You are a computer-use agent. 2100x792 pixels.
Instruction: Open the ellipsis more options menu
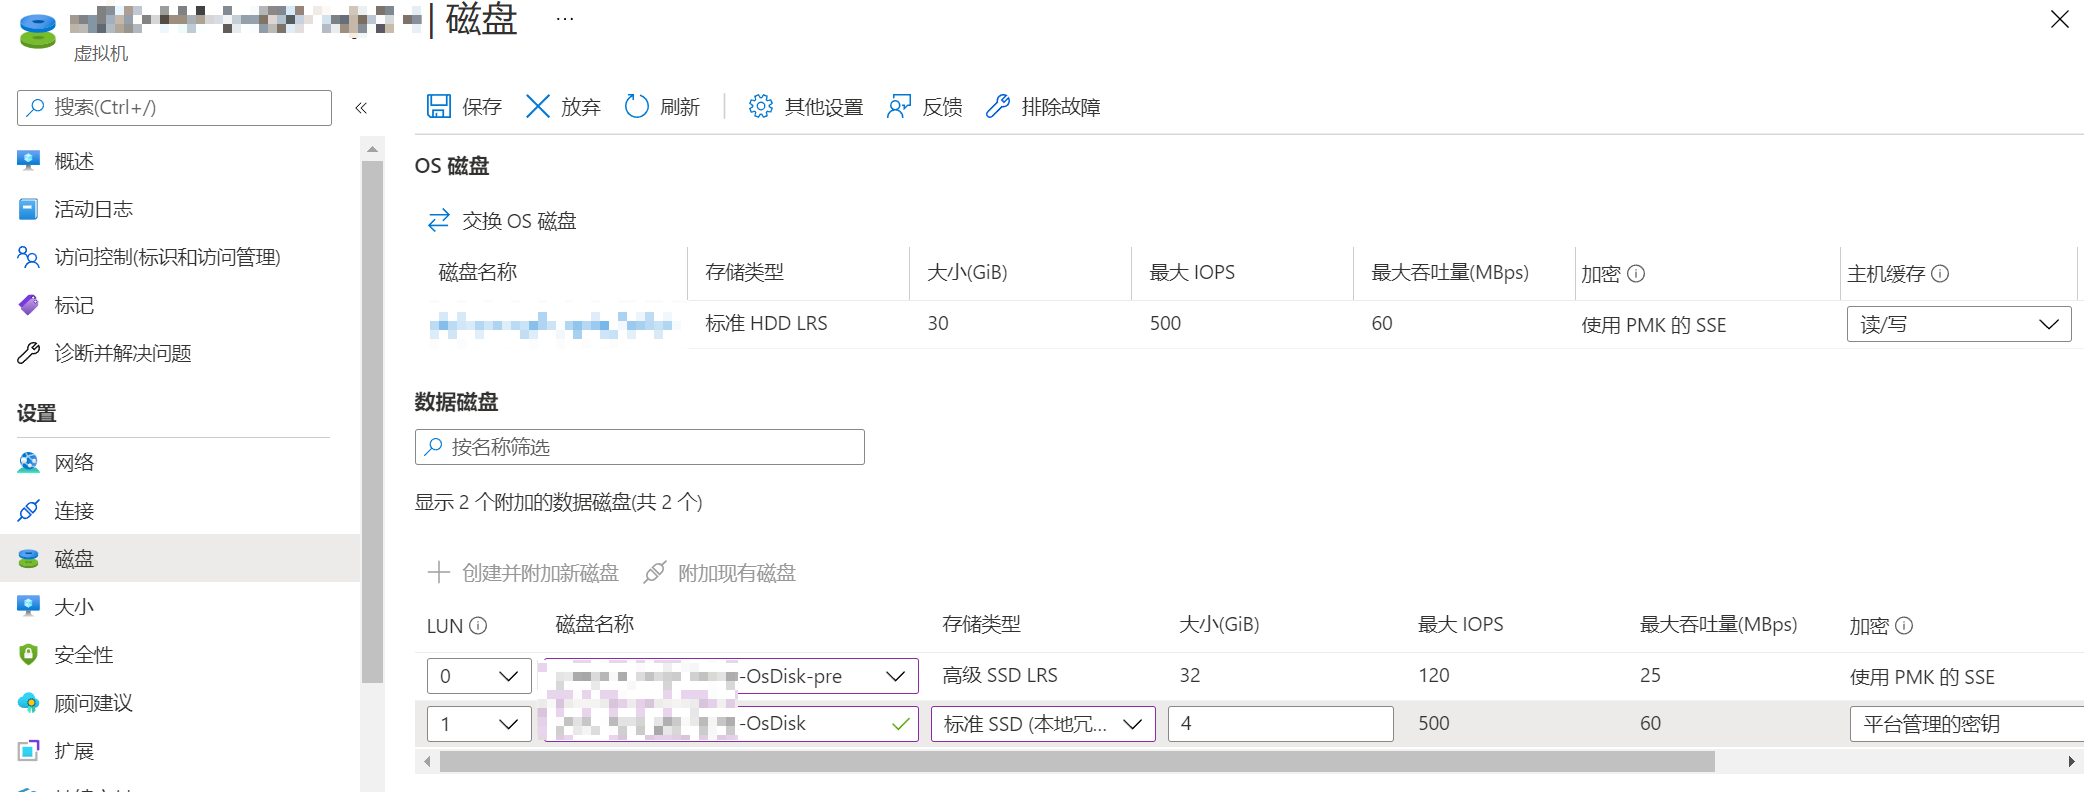pos(565,19)
